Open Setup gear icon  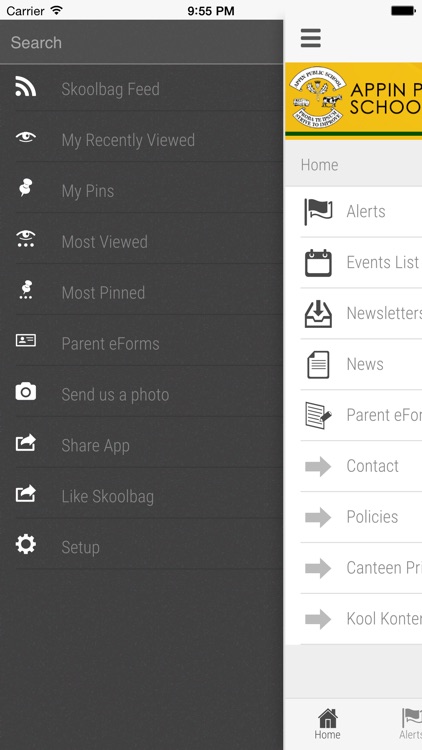coord(25,544)
